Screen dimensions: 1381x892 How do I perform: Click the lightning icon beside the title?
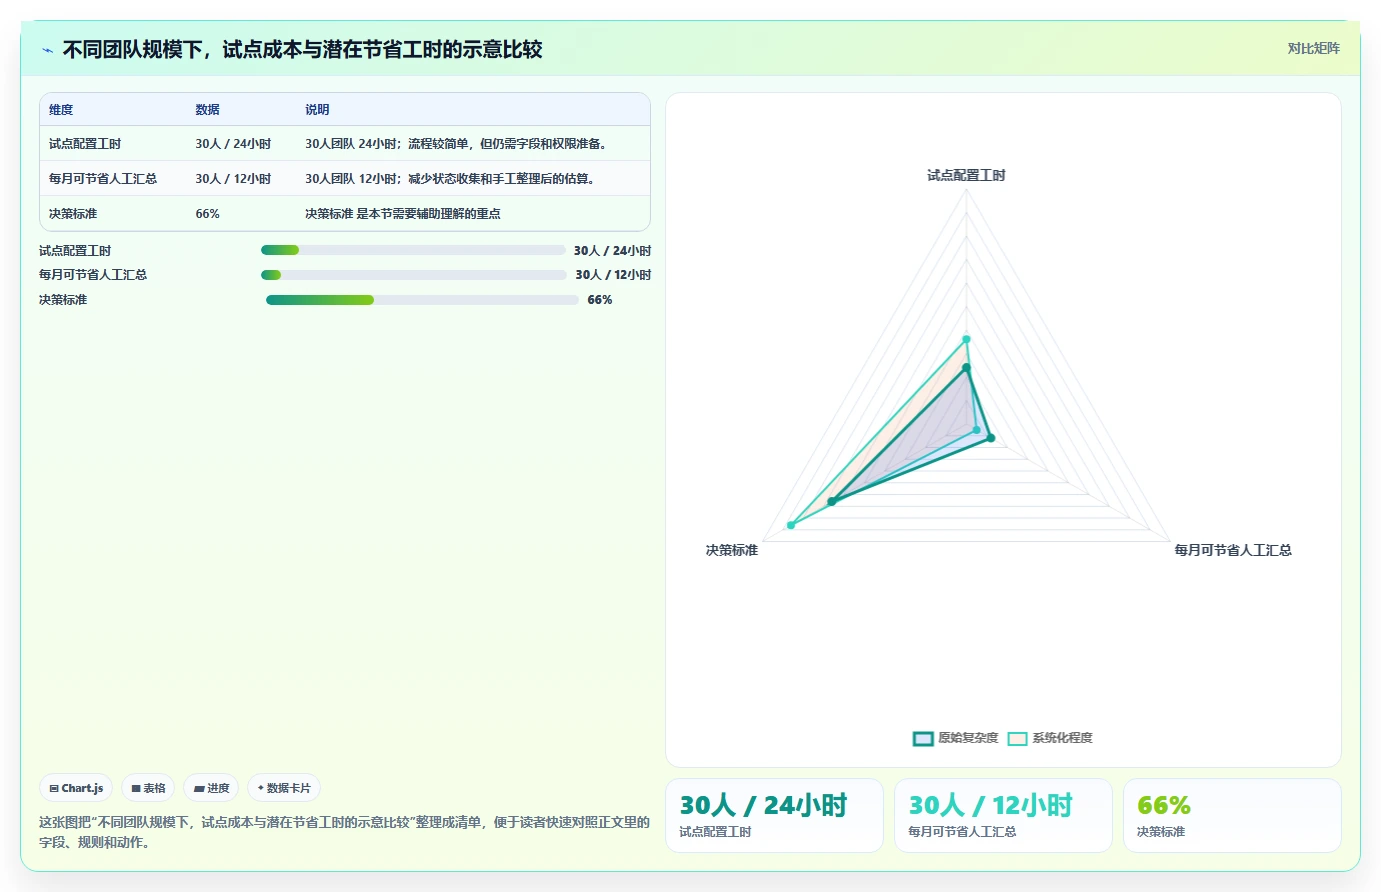(47, 50)
